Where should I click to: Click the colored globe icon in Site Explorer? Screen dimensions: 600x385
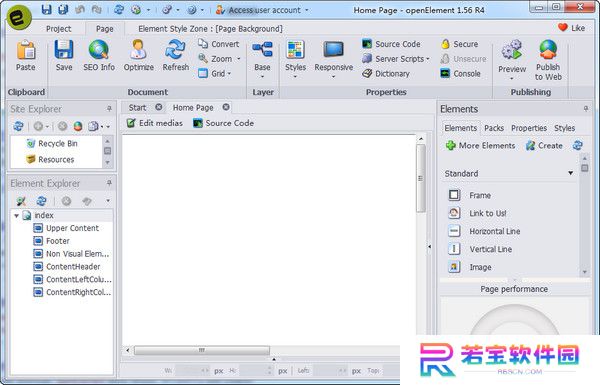click(x=78, y=126)
